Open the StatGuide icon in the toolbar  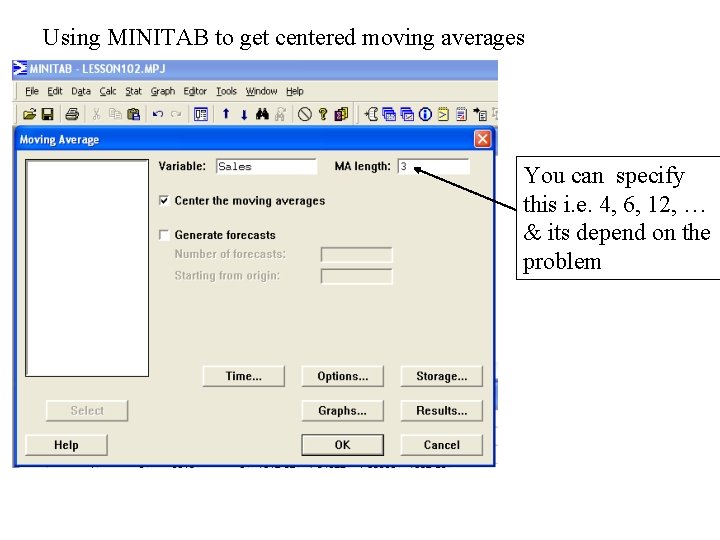pyautogui.click(x=341, y=114)
